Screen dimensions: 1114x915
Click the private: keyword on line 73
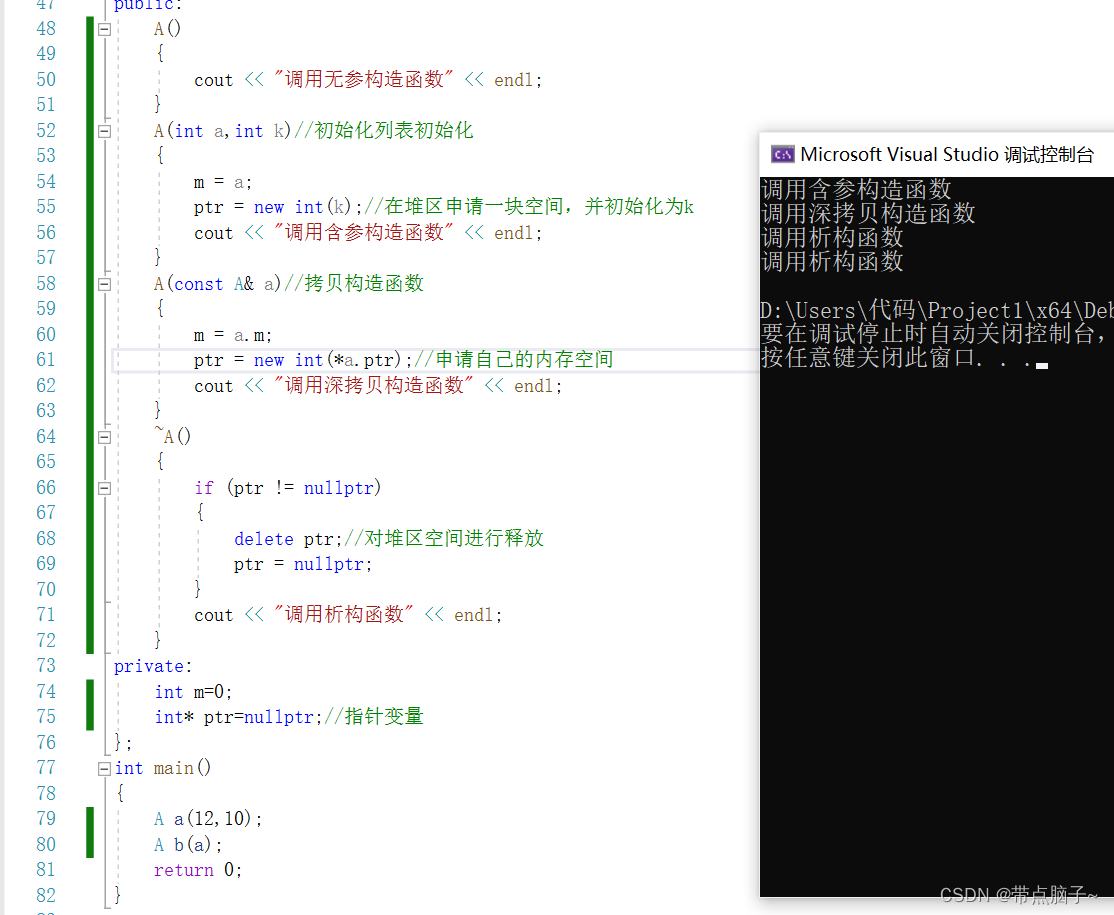tap(153, 666)
